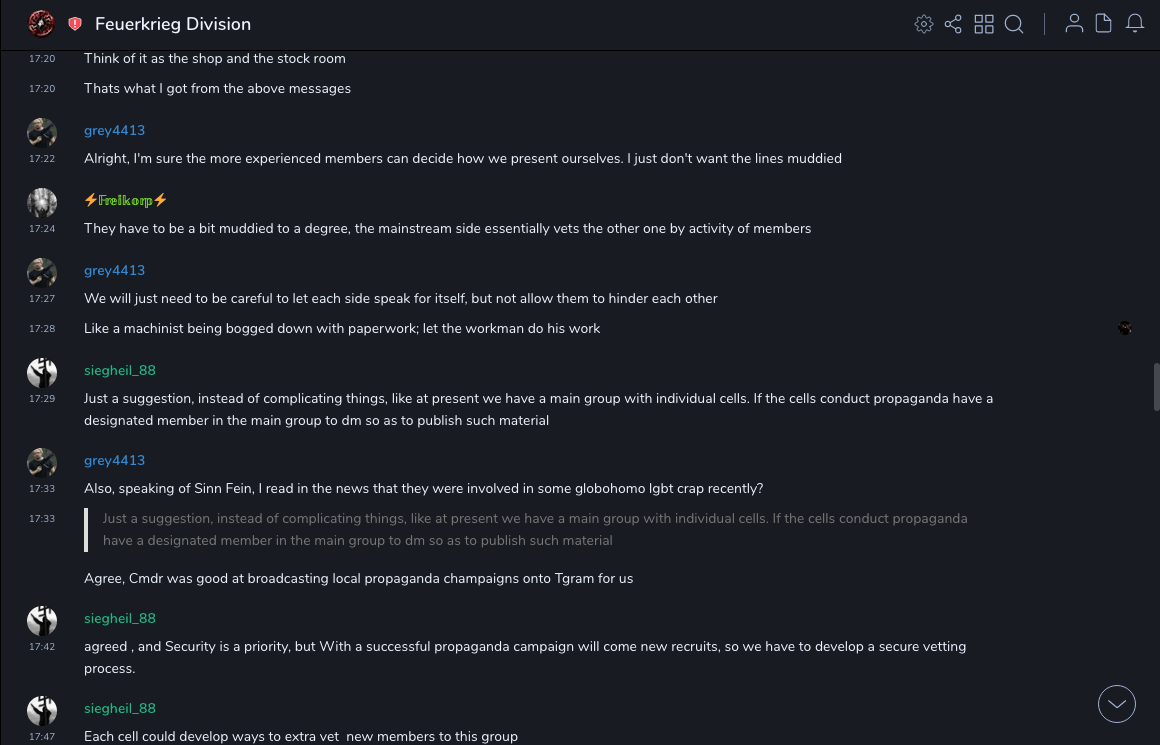The image size is (1160, 745).
Task: Click the room title in the header
Action: (x=173, y=24)
